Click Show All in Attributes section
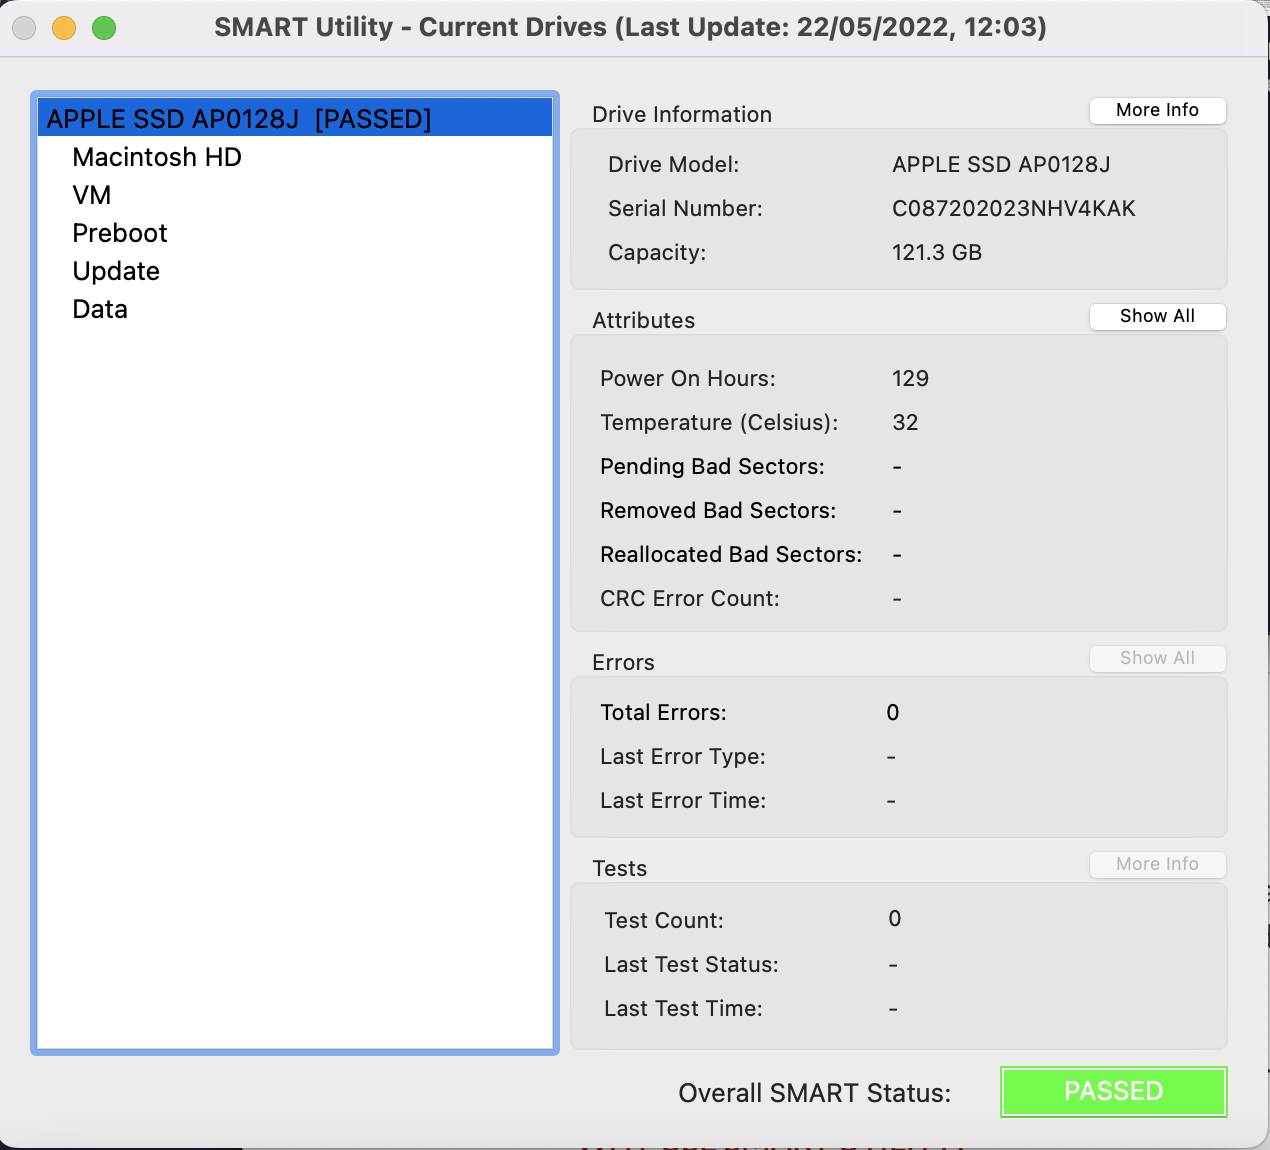 (x=1158, y=316)
